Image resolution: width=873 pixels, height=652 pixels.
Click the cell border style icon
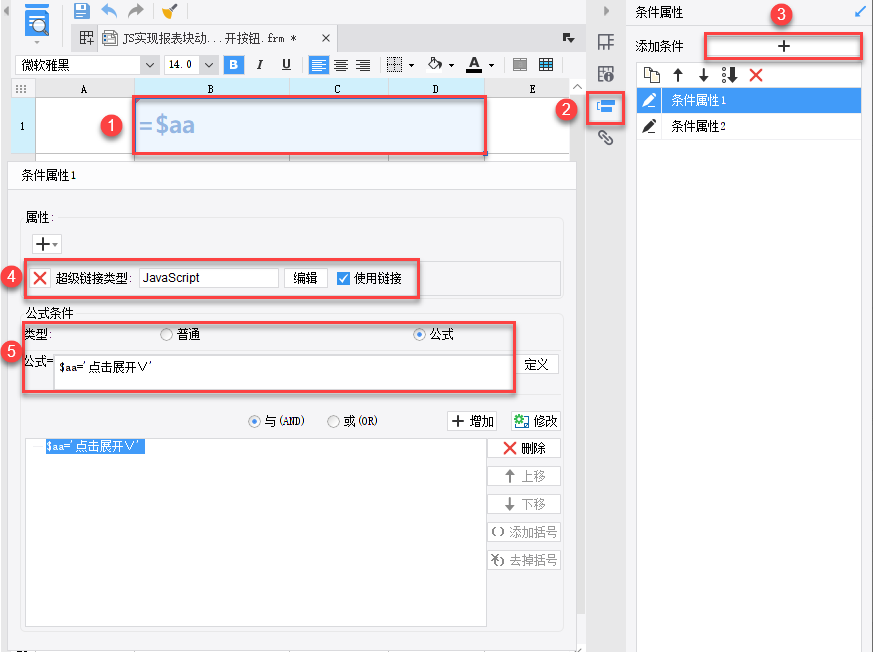[x=394, y=65]
